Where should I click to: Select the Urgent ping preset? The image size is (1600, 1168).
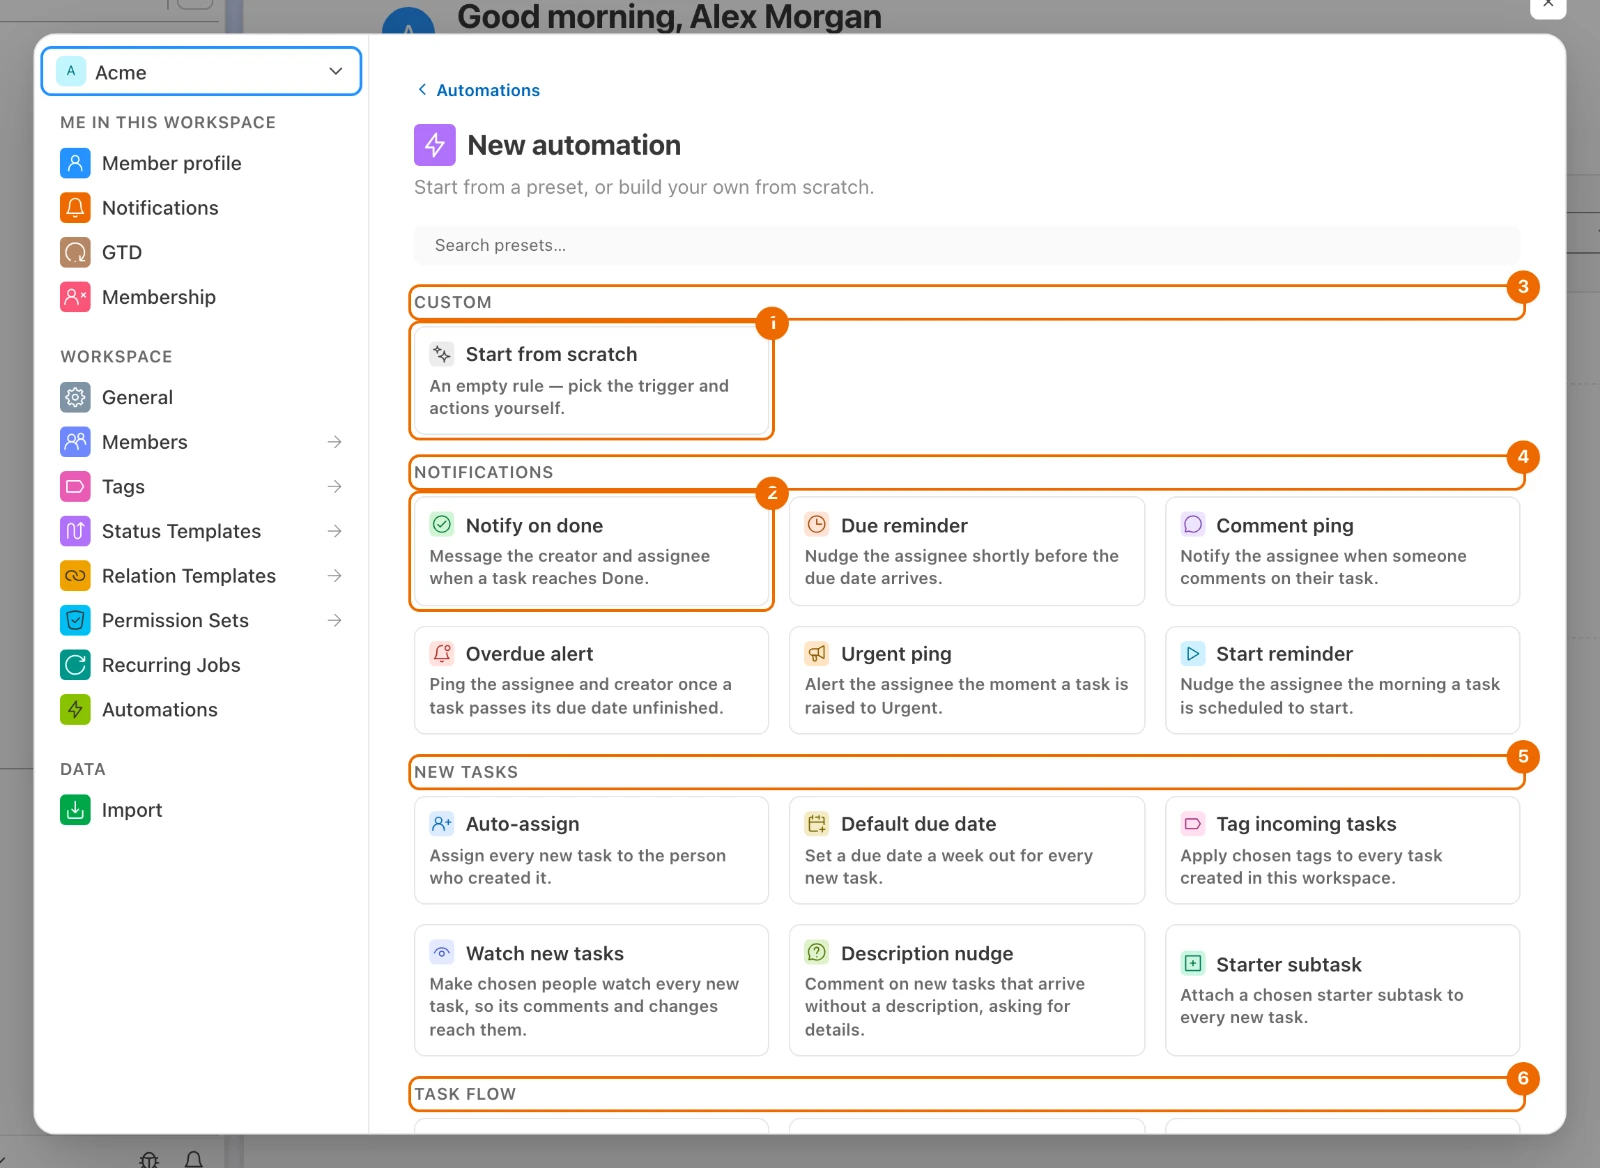point(967,680)
